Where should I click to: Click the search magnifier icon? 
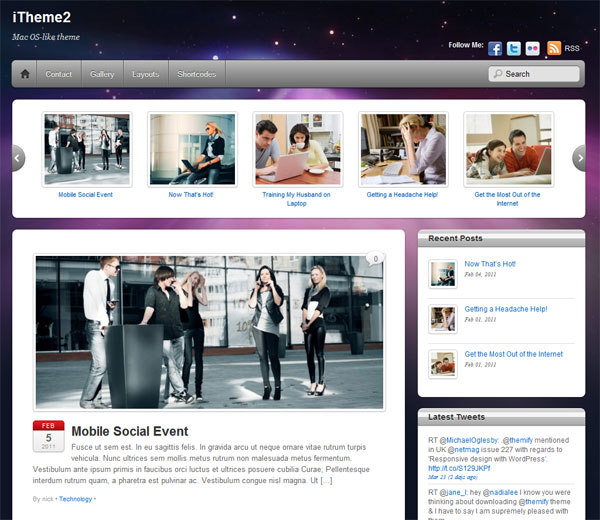tap(497, 74)
